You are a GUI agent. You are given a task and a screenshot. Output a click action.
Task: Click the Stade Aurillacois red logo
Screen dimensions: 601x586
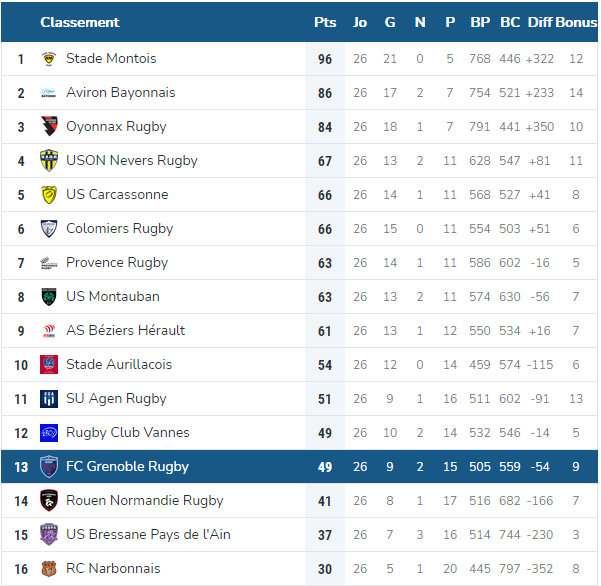[49, 365]
